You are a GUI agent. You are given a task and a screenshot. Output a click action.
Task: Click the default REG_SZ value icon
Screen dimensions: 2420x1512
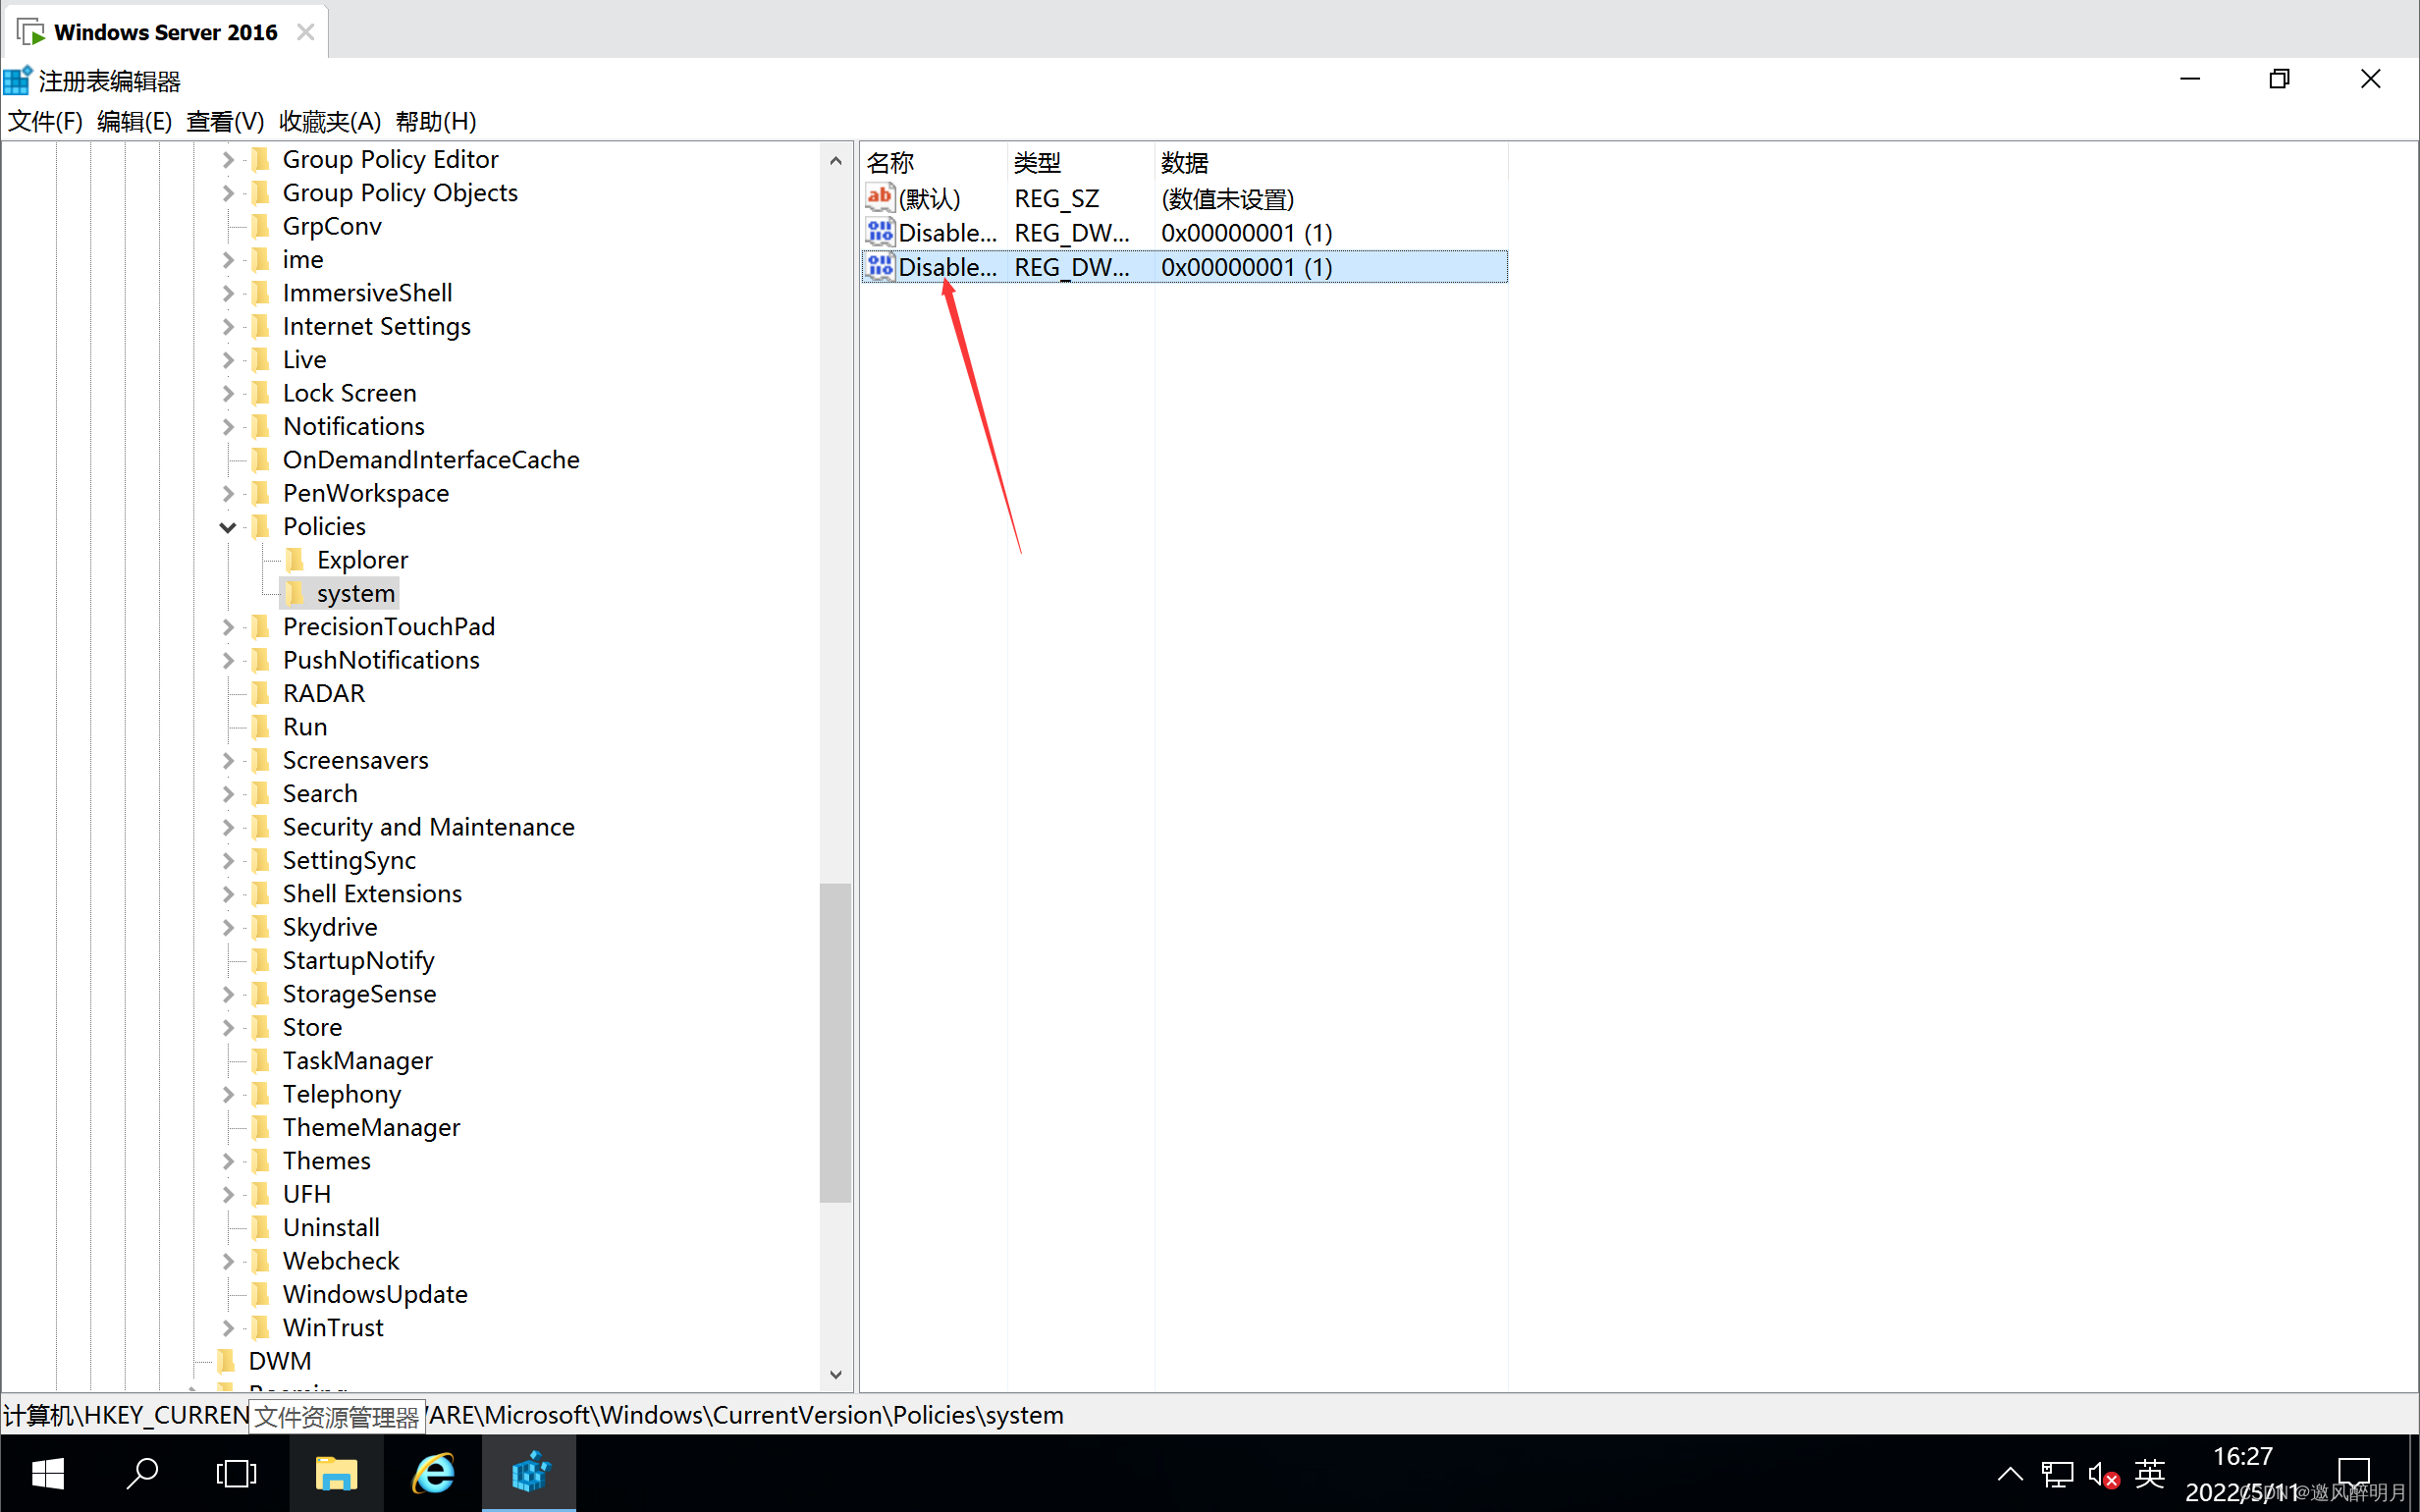coord(880,196)
